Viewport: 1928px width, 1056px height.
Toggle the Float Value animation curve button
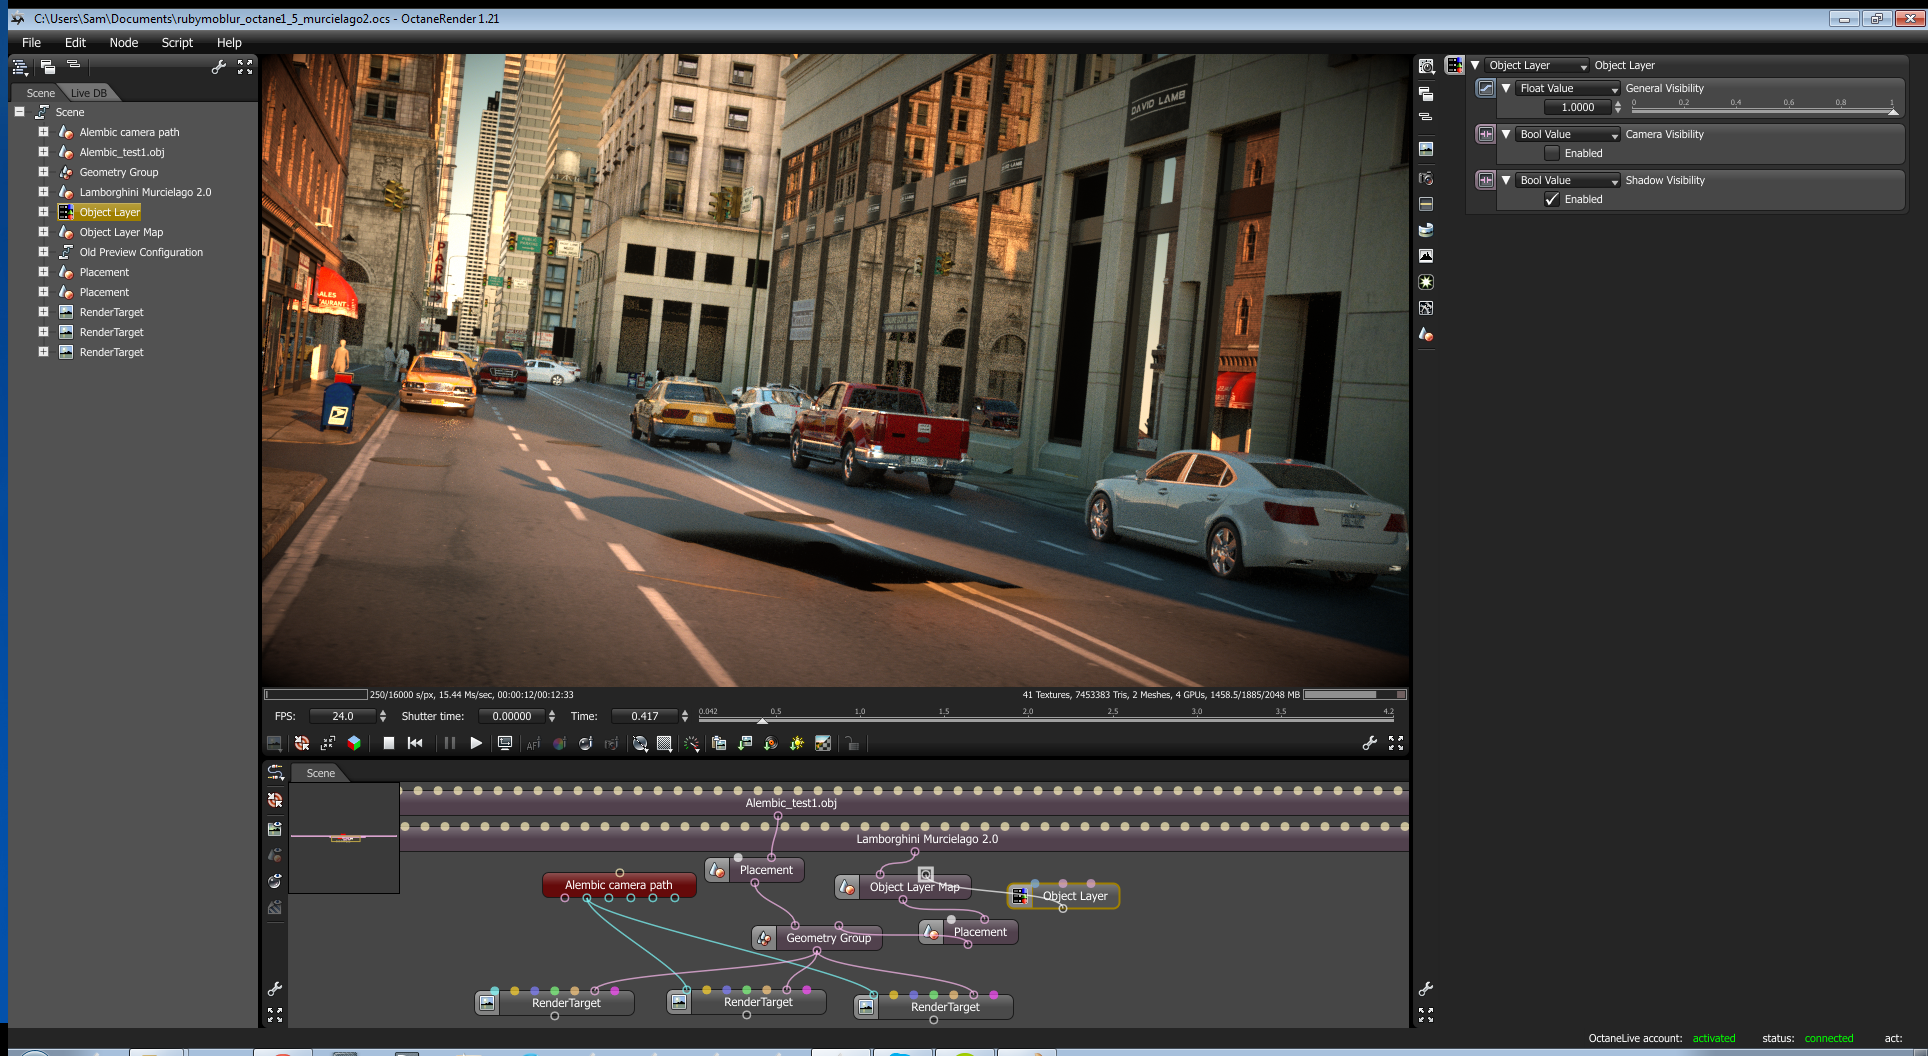point(1486,88)
